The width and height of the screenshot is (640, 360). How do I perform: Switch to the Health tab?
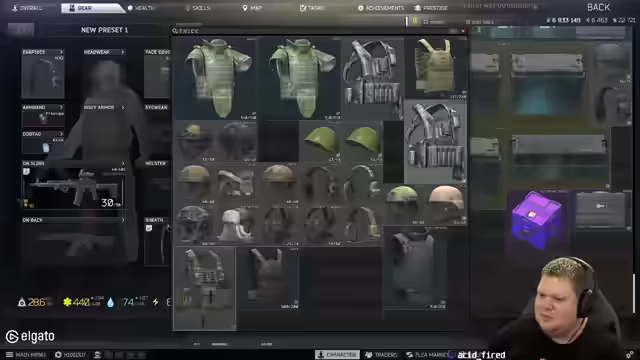tap(141, 8)
